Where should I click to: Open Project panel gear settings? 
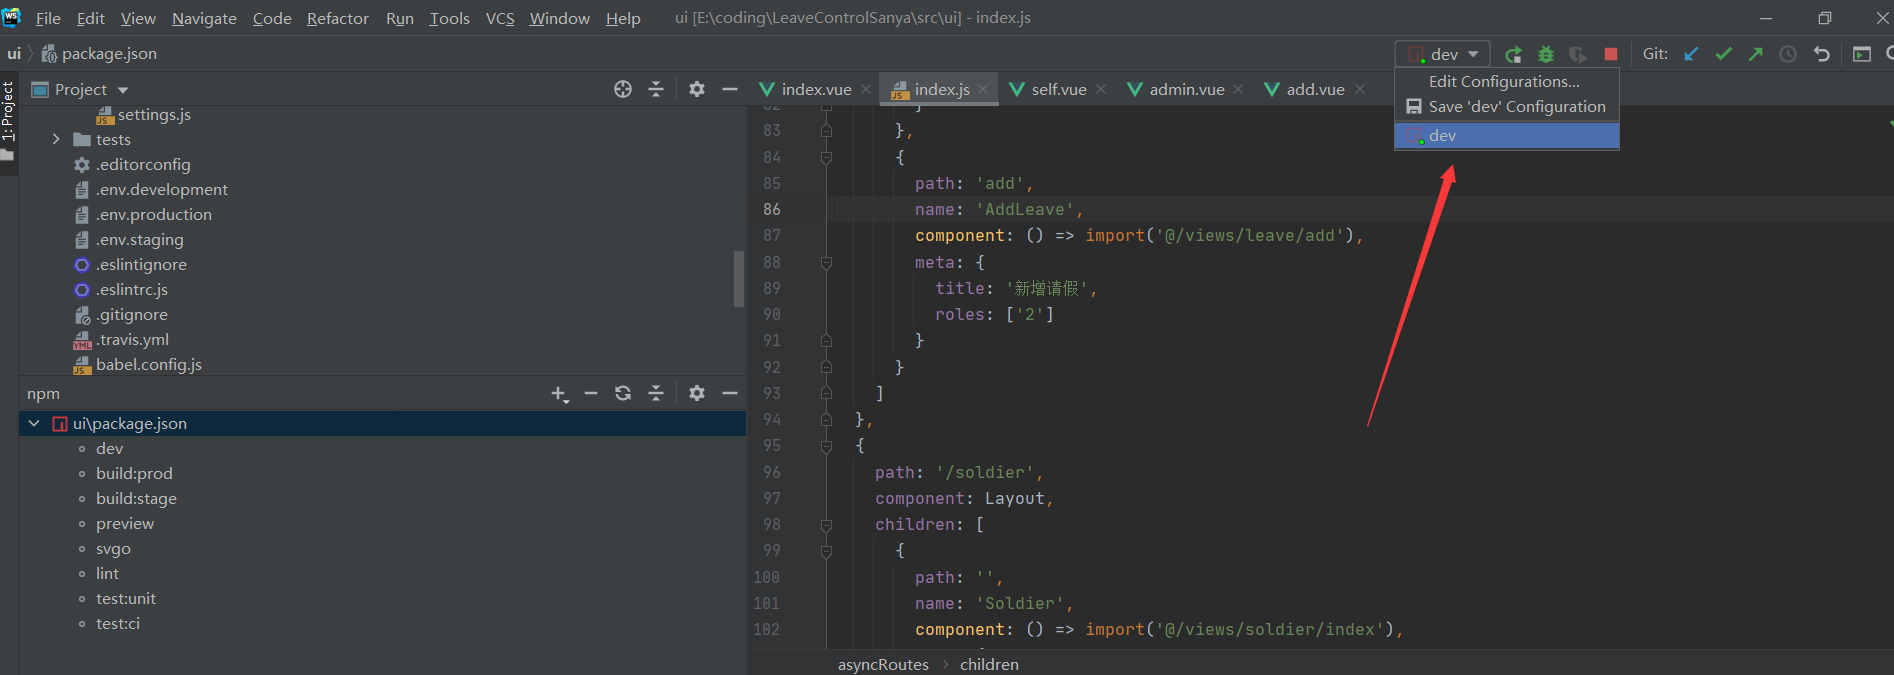697,89
